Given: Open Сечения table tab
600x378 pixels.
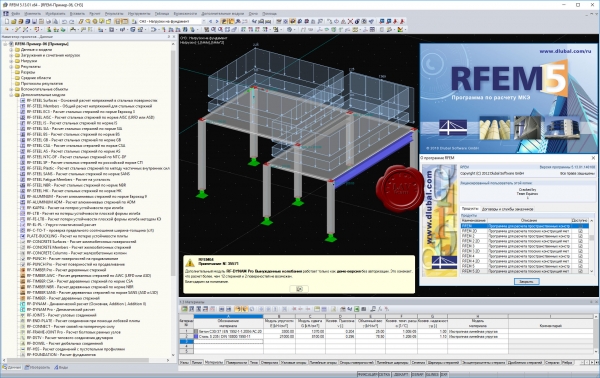Looking at the screenshot, I should (x=418, y=362).
